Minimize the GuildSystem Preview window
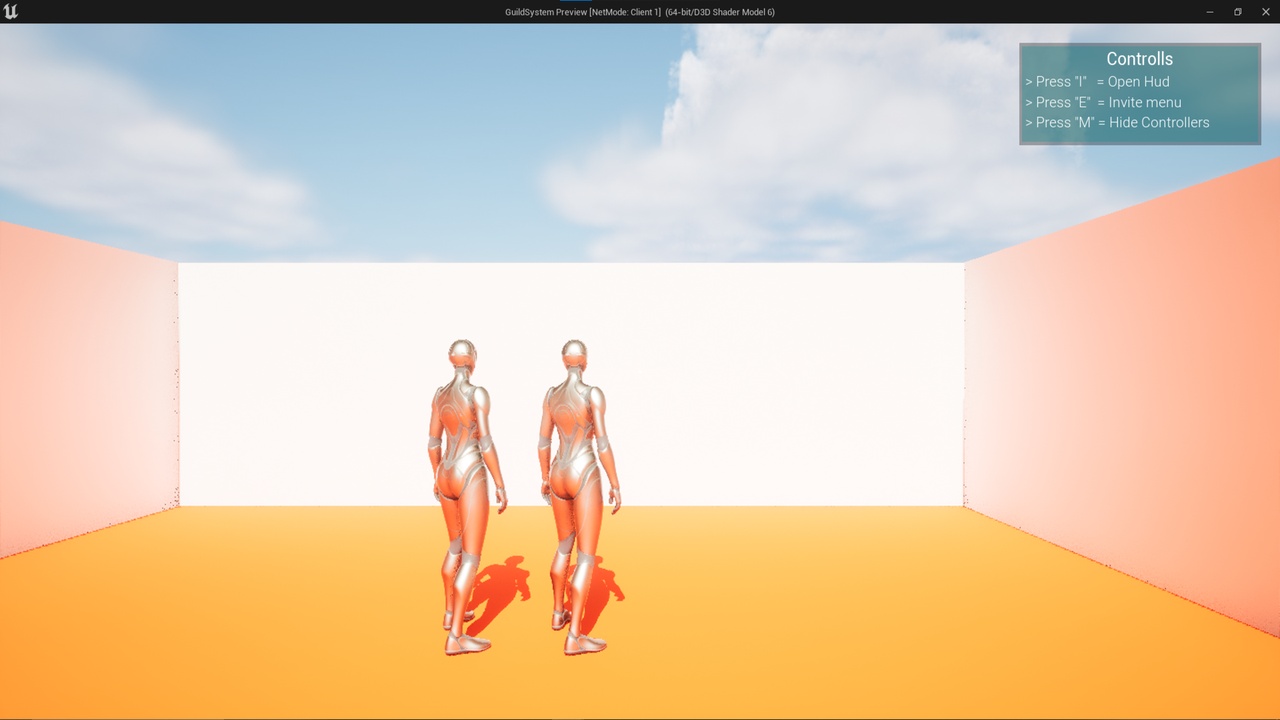Viewport: 1280px width, 720px height. tap(1210, 12)
